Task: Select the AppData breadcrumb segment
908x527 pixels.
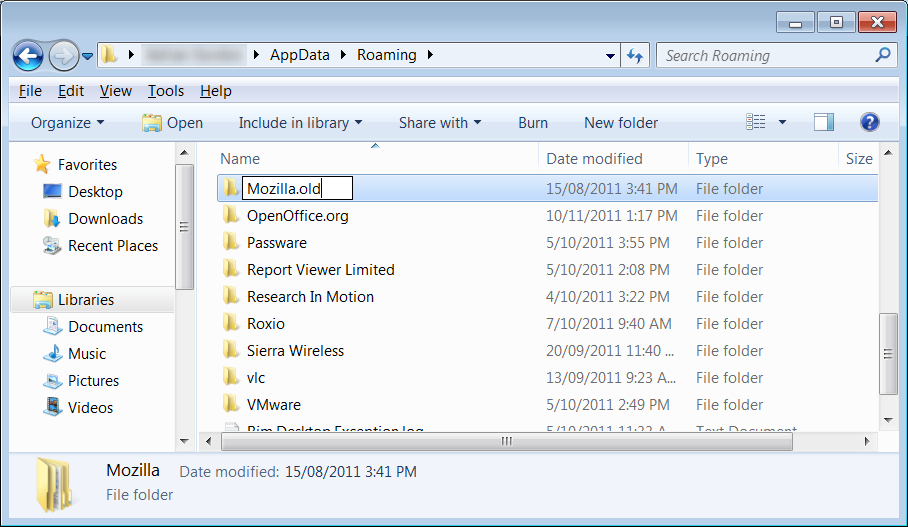Action: click(299, 55)
